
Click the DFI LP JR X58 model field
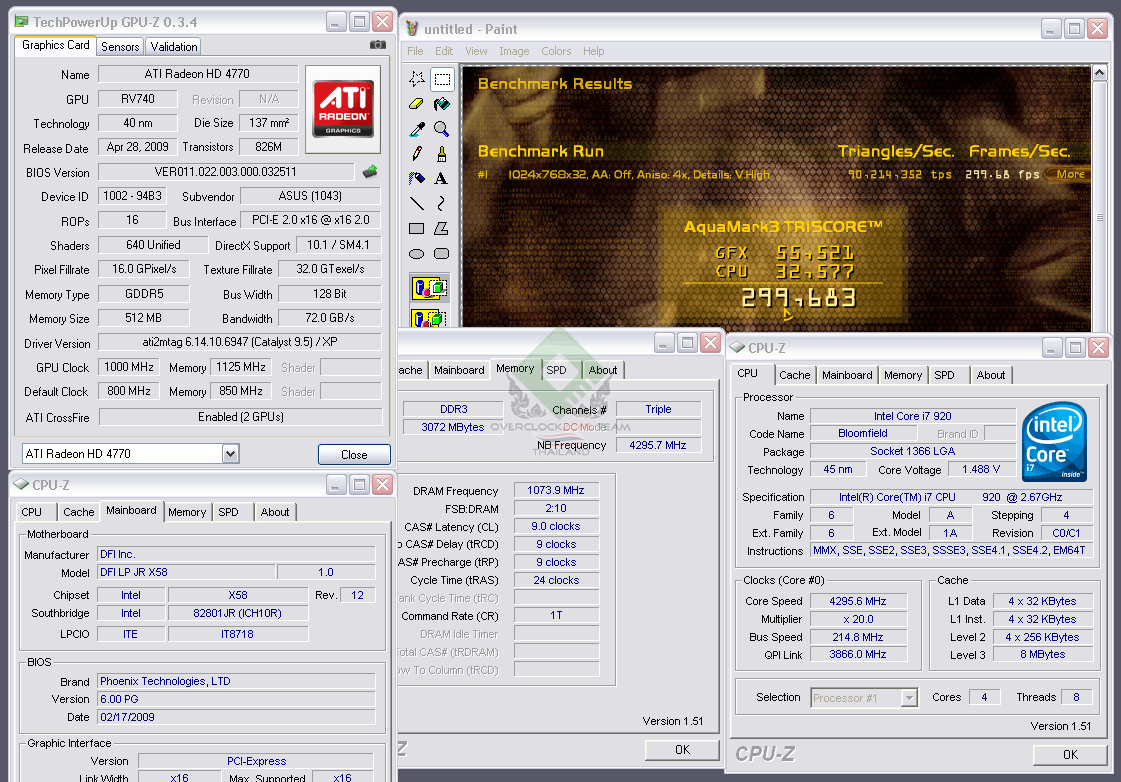pyautogui.click(x=186, y=572)
